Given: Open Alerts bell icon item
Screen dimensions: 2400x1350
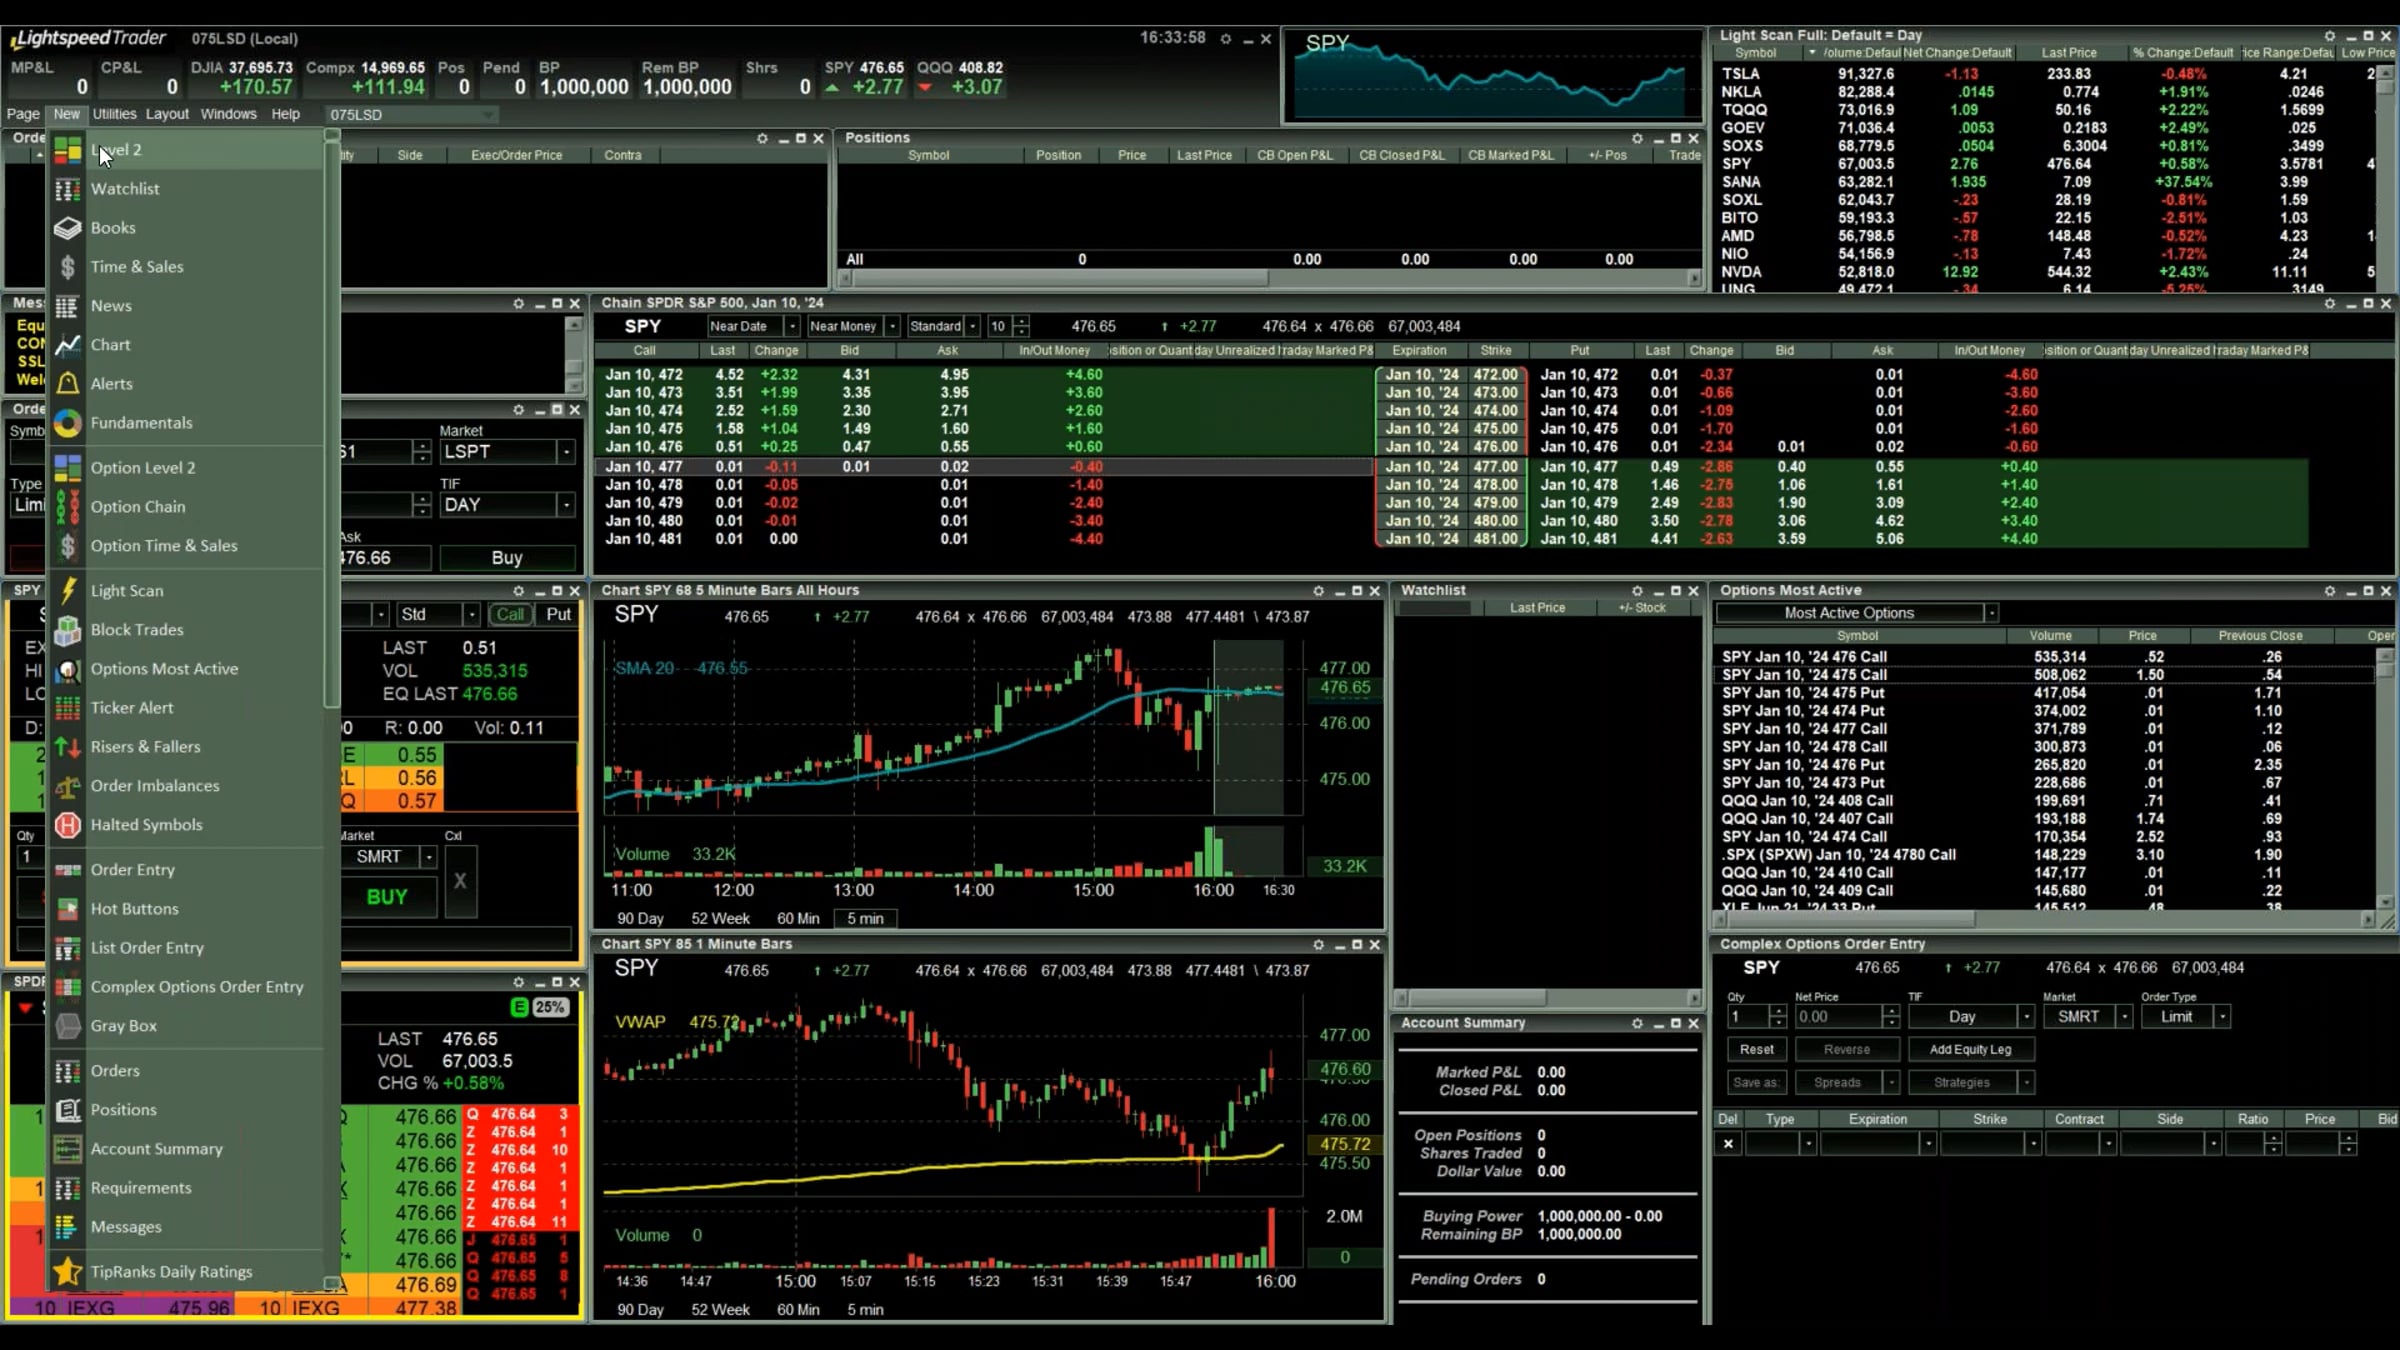Looking at the screenshot, I should pos(67,384).
